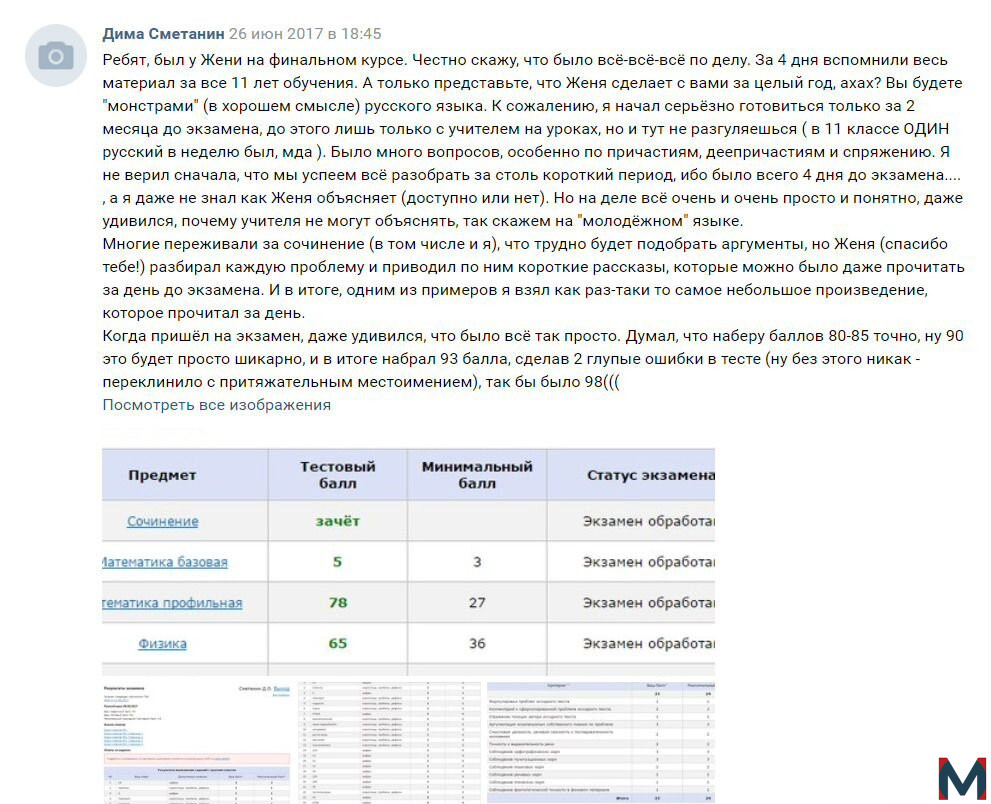This screenshot has width=991, height=804.
Task: Click the Статус экзамена column header
Action: click(651, 475)
